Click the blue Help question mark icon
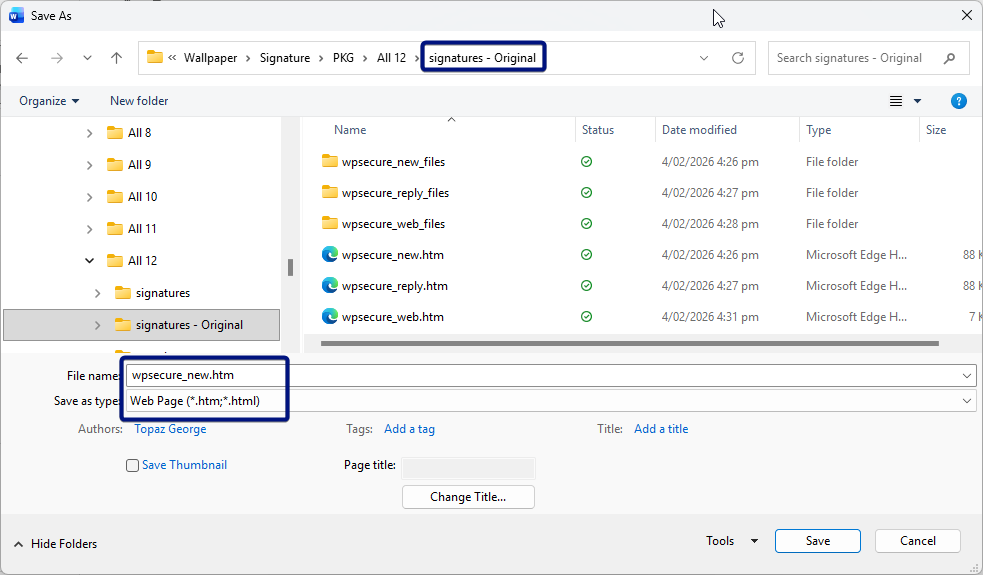 958,101
